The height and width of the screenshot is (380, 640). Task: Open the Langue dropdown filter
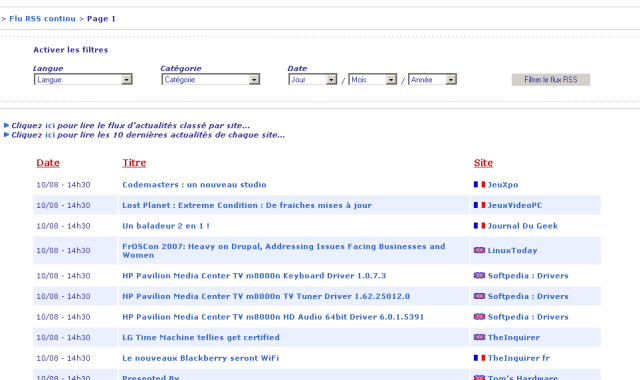click(x=83, y=80)
